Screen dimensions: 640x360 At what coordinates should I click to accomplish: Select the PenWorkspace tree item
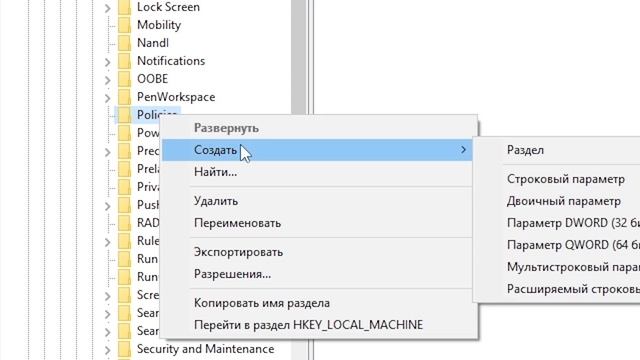tap(176, 97)
